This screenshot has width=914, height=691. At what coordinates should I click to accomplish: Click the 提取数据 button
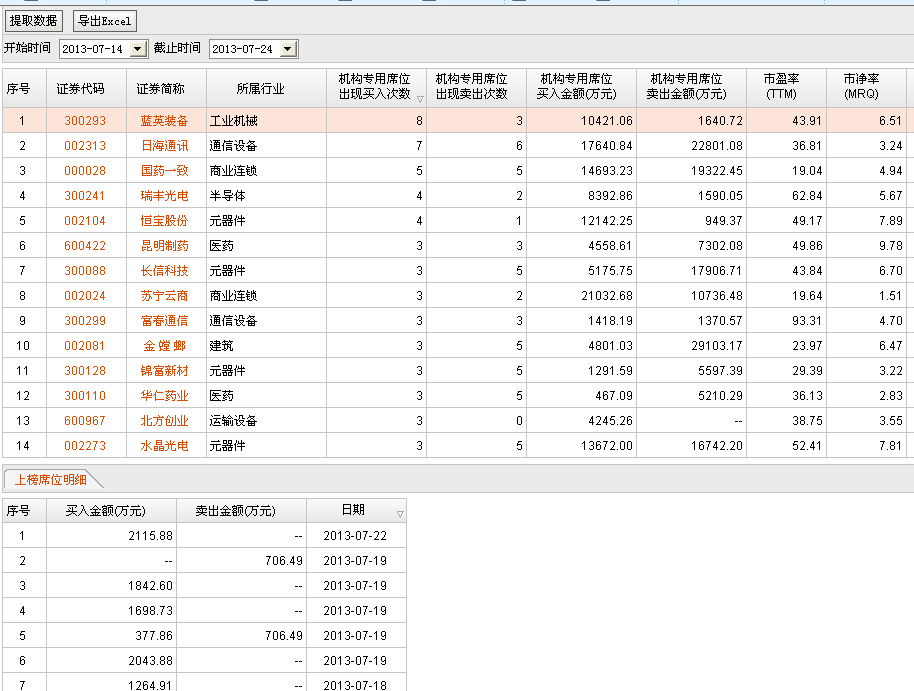click(x=35, y=21)
